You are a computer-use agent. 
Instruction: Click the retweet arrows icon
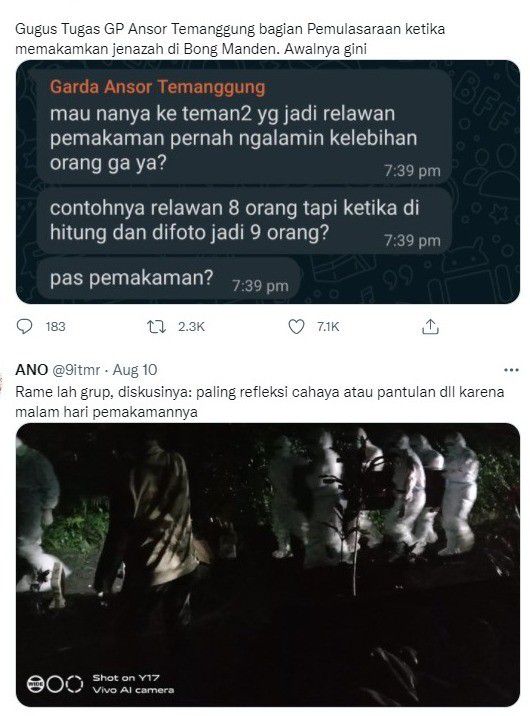tap(156, 326)
